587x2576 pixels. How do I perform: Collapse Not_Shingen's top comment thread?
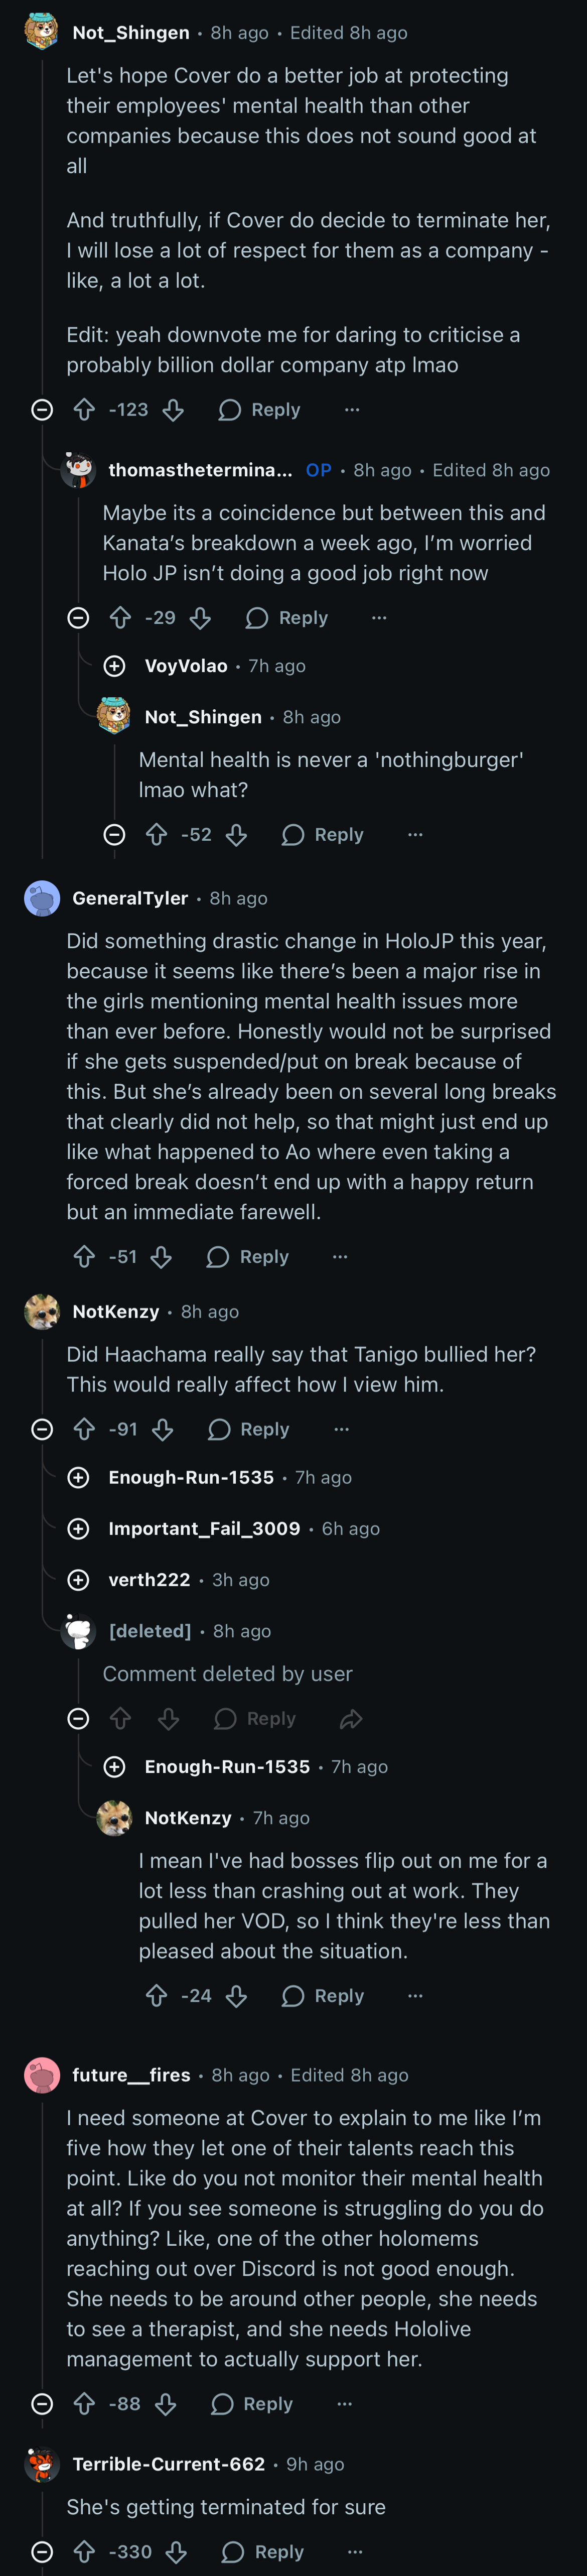pyautogui.click(x=42, y=410)
